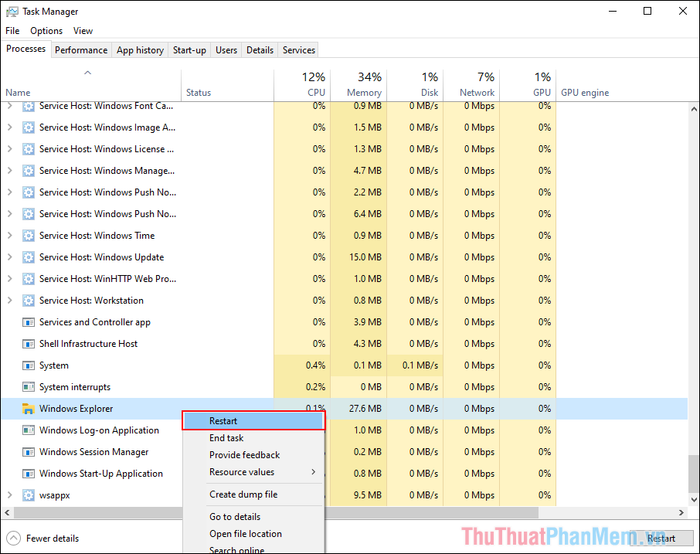This screenshot has height=554, width=700.
Task: Open the Resource values submenu
Action: (x=253, y=472)
